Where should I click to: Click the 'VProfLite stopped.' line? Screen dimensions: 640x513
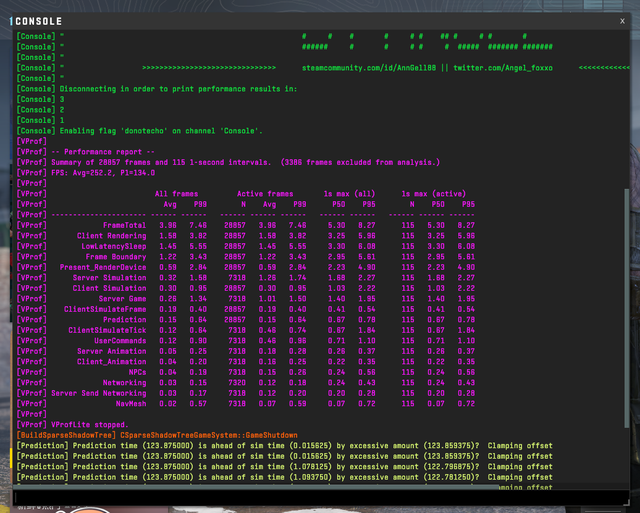click(90, 425)
